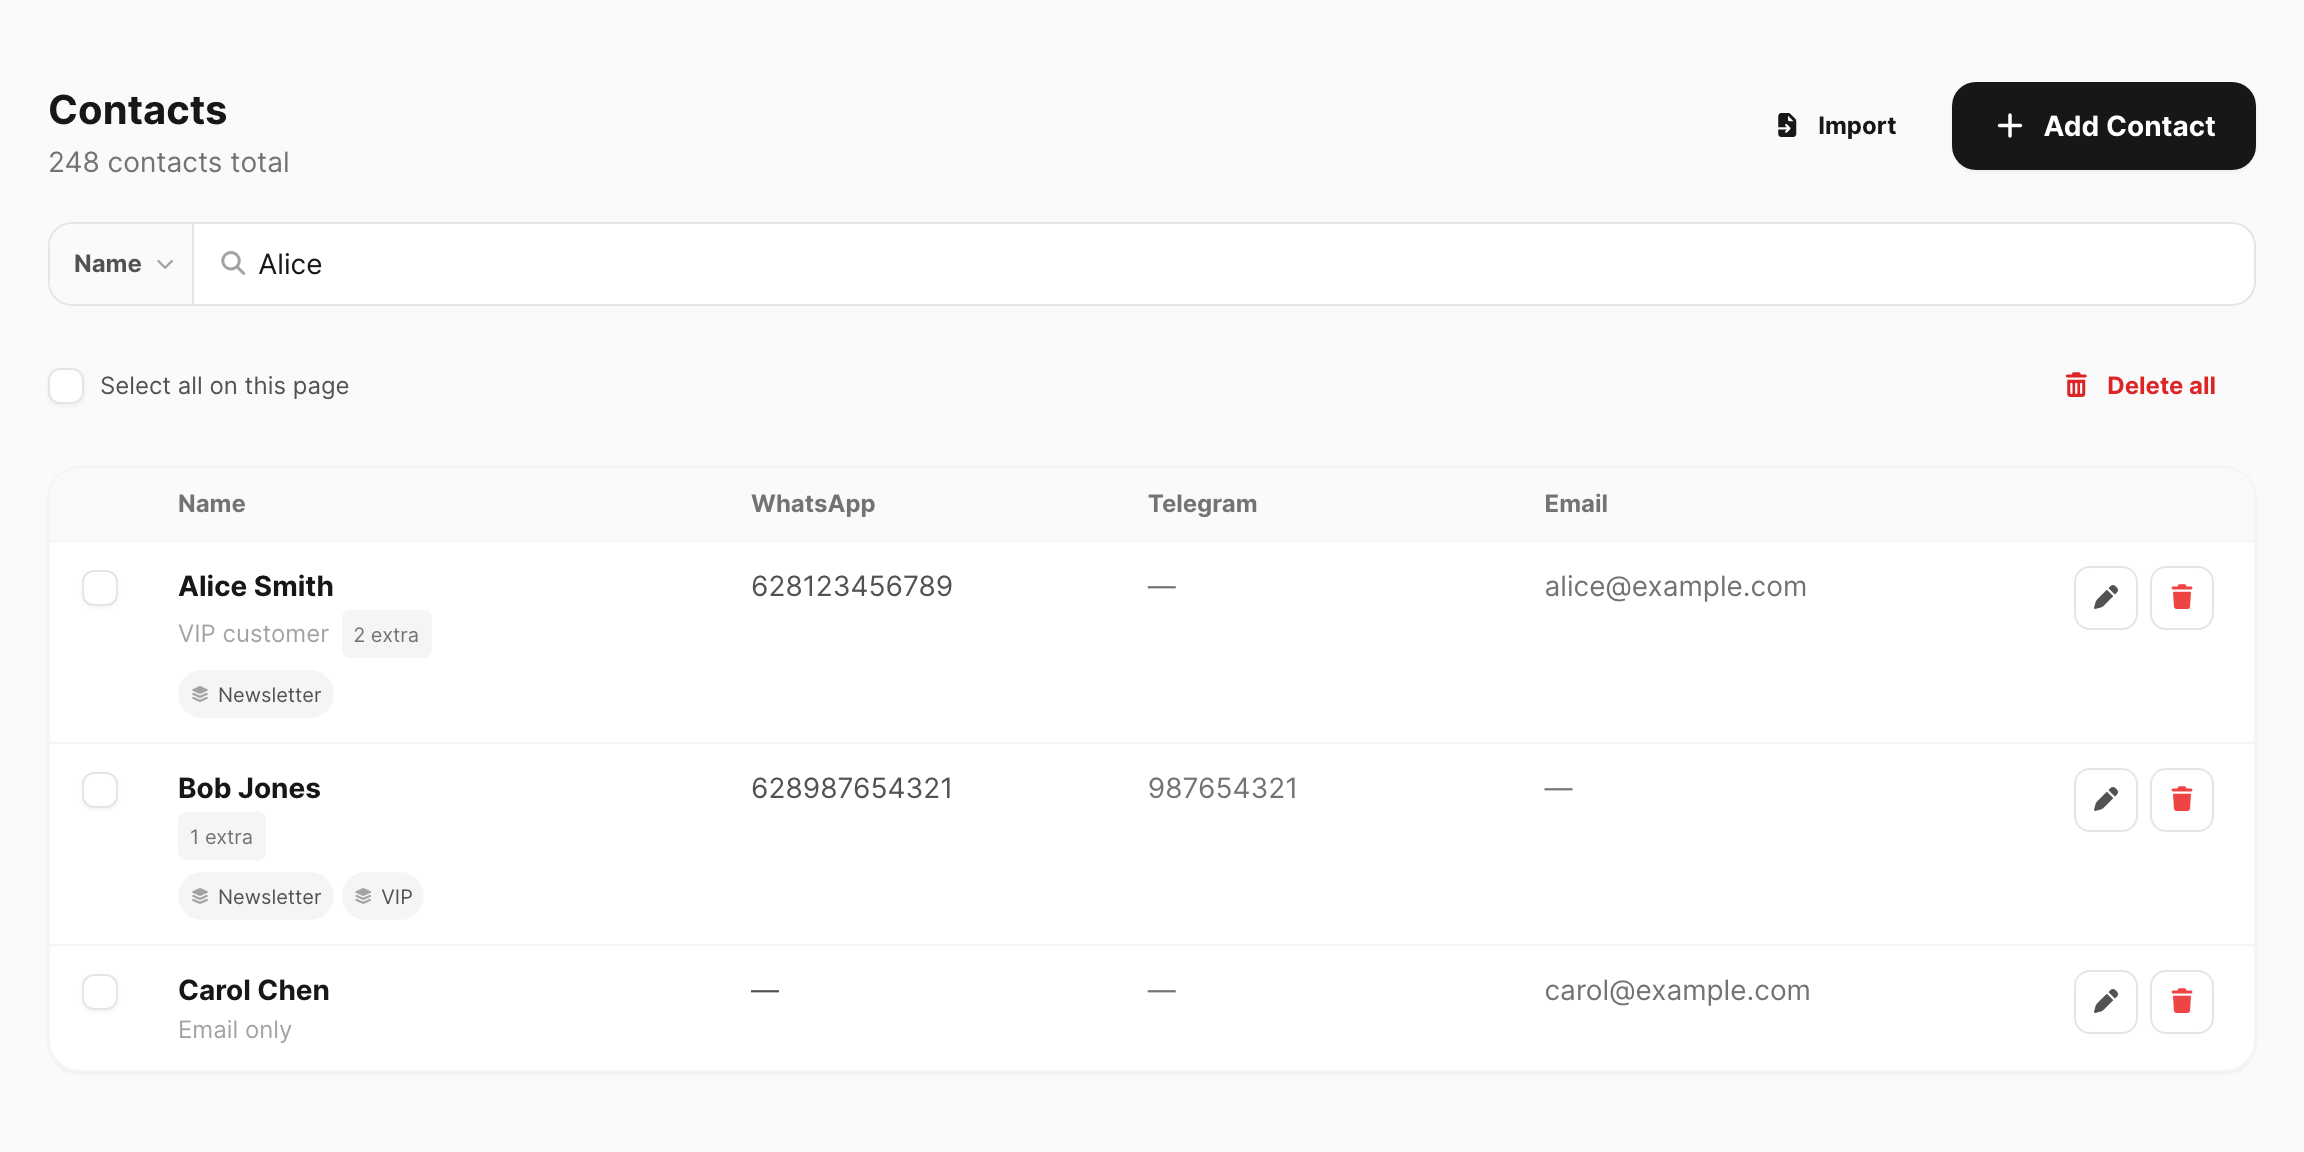Edit Carol Chen contact with pencil icon
Screen dimensions: 2304x1152
2105,1002
